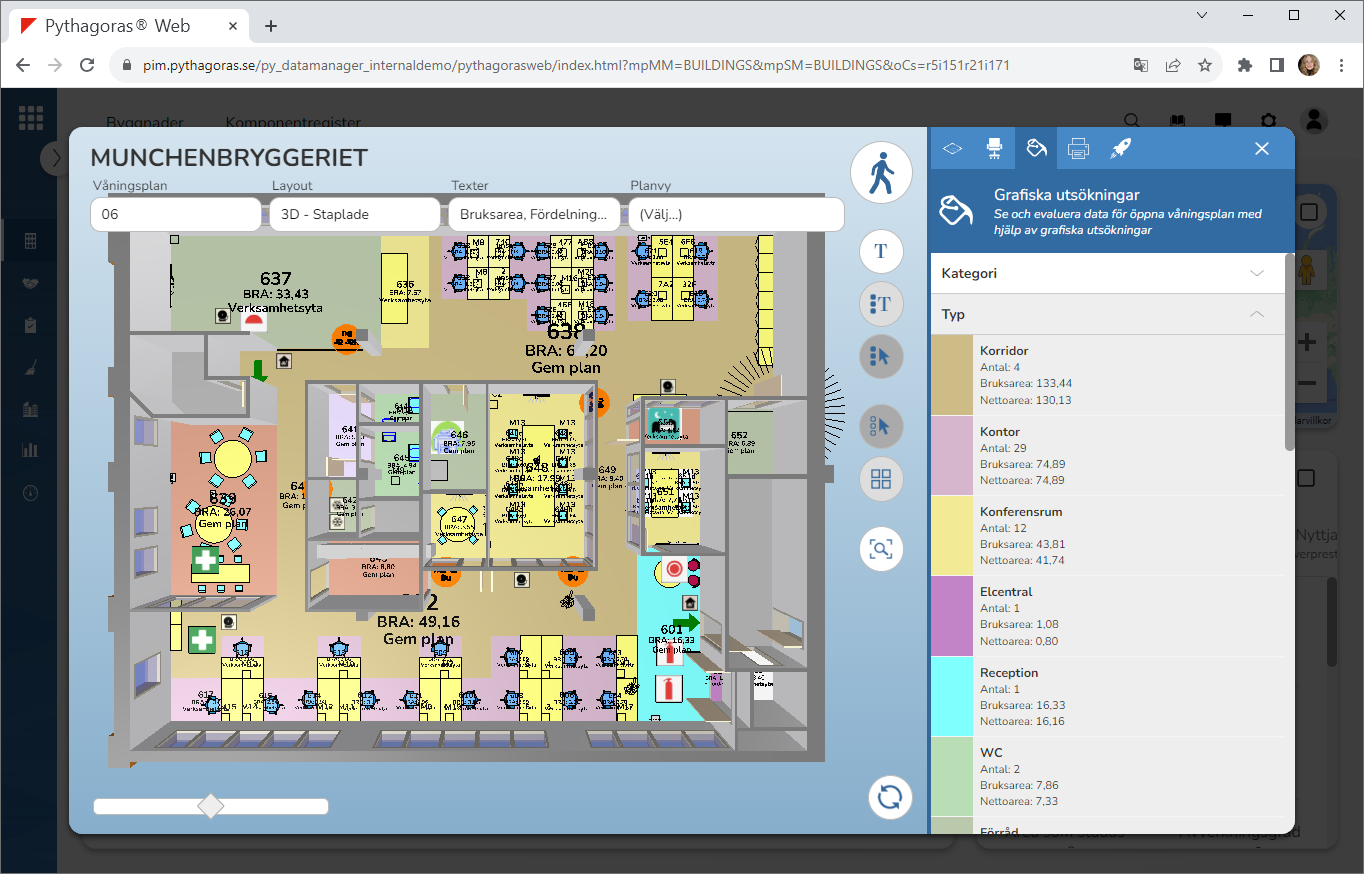
Task: Activate the walking person walkthrough button
Action: click(x=881, y=174)
